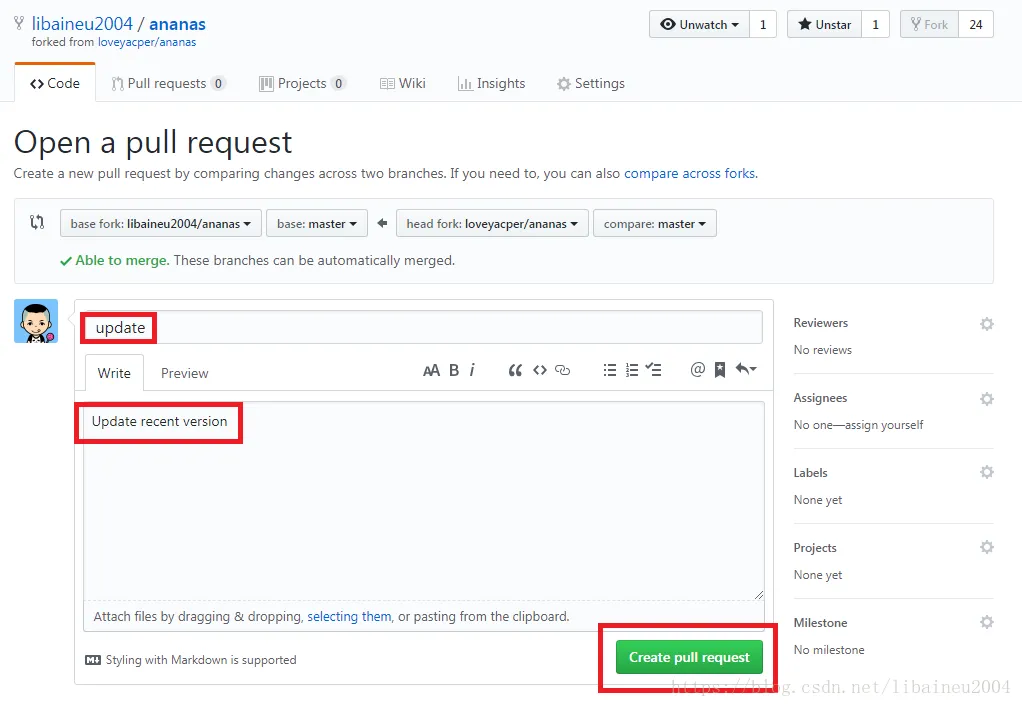This screenshot has height=707, width=1022.
Task: Open the Milestone gear settings
Action: point(987,622)
